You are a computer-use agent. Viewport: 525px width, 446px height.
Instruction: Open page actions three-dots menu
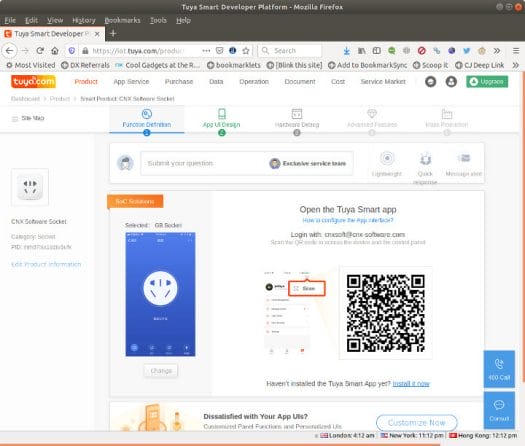(206, 51)
